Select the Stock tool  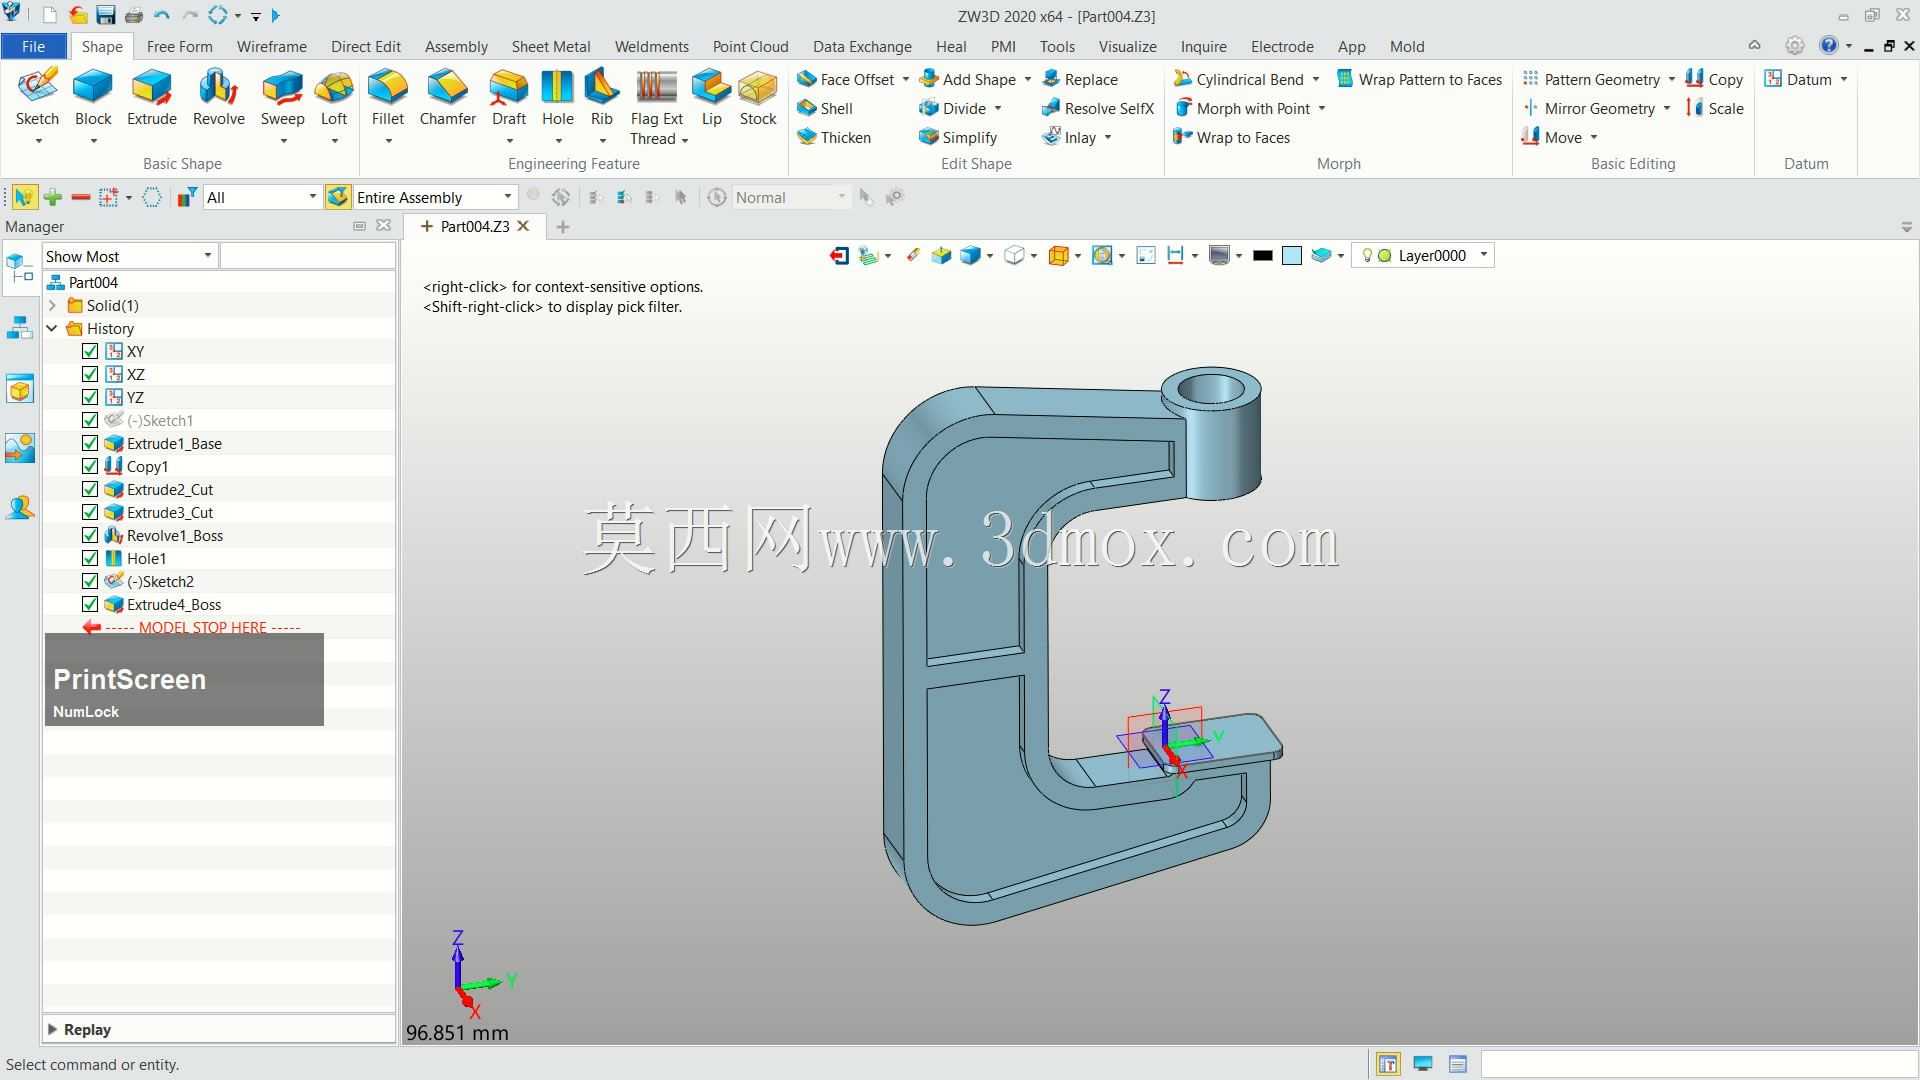tap(758, 98)
